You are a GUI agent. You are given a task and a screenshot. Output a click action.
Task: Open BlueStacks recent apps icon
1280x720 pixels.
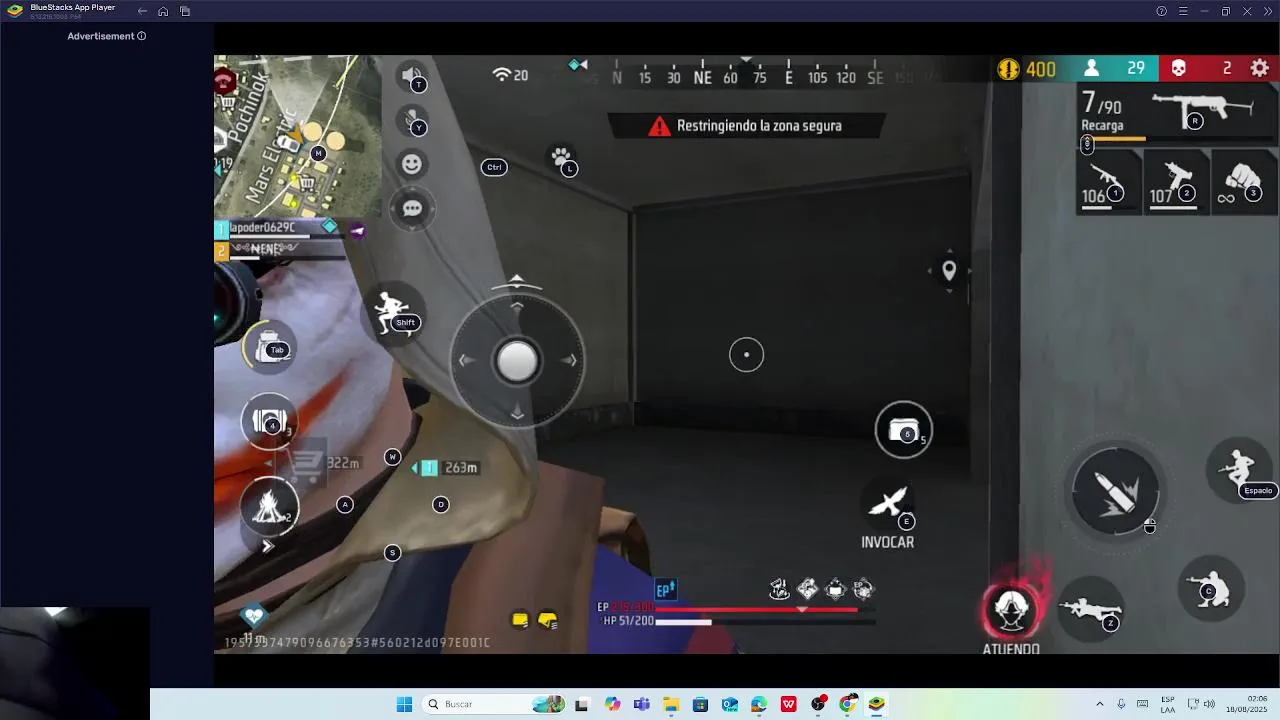tap(185, 11)
